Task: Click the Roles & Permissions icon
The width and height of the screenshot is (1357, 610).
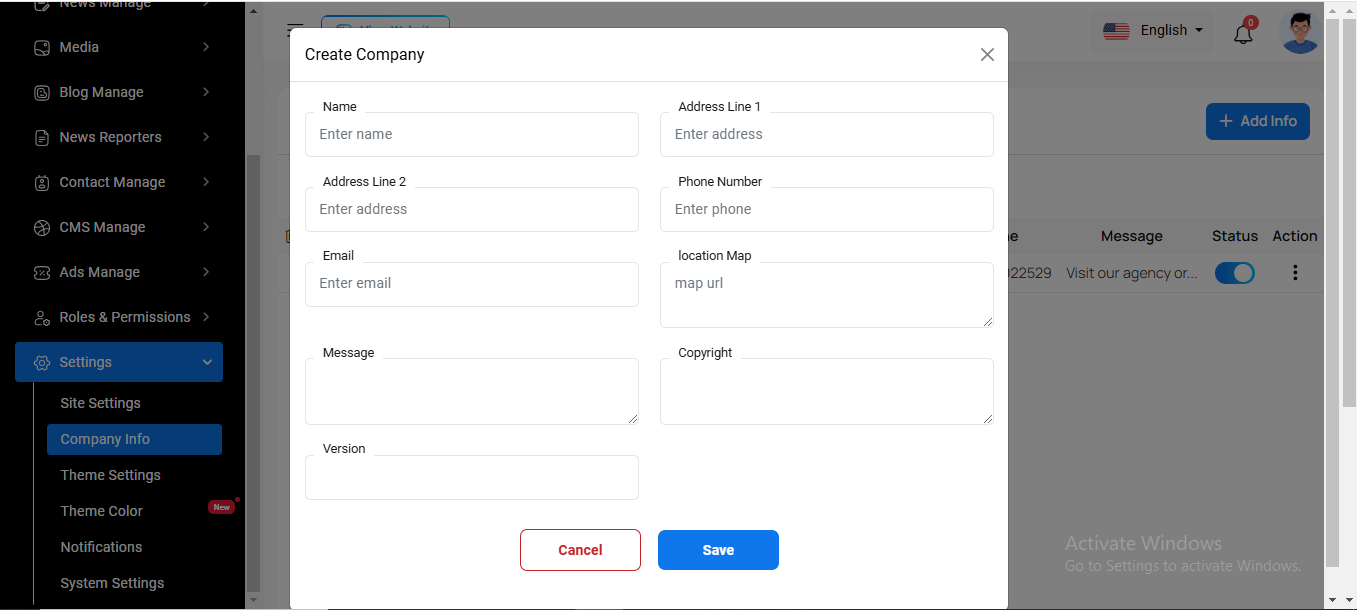Action: [42, 317]
